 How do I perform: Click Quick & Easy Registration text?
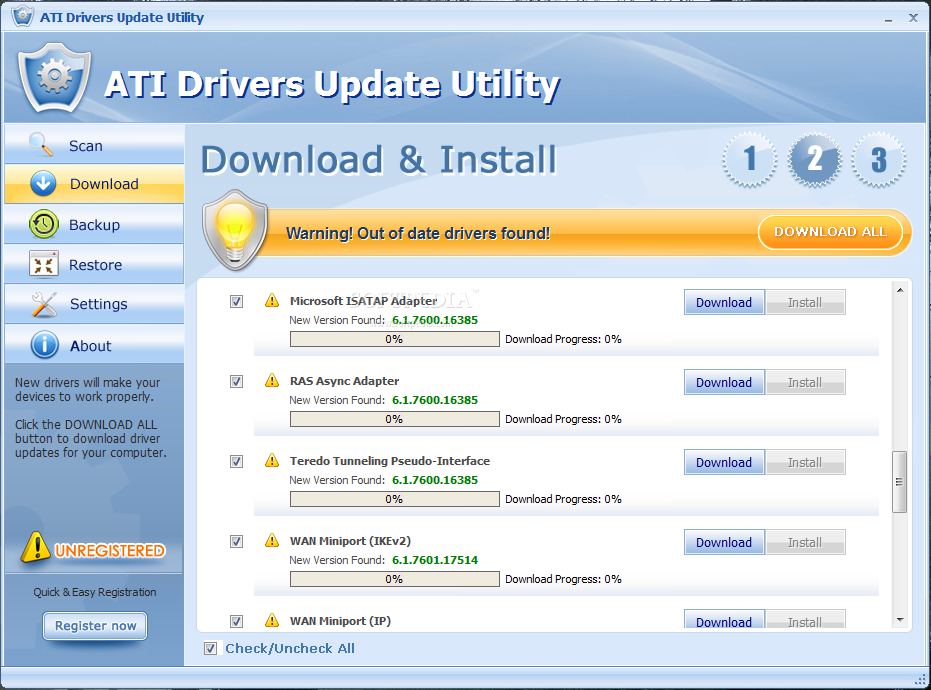coord(95,592)
